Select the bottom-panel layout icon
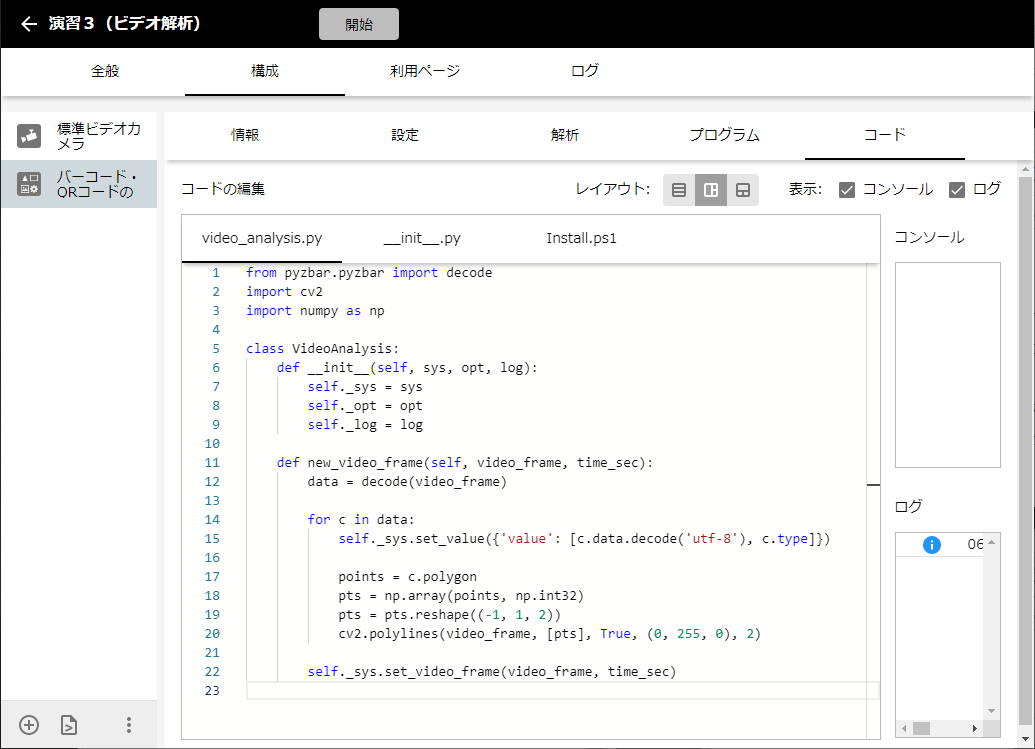The image size is (1035, 749). (x=743, y=189)
